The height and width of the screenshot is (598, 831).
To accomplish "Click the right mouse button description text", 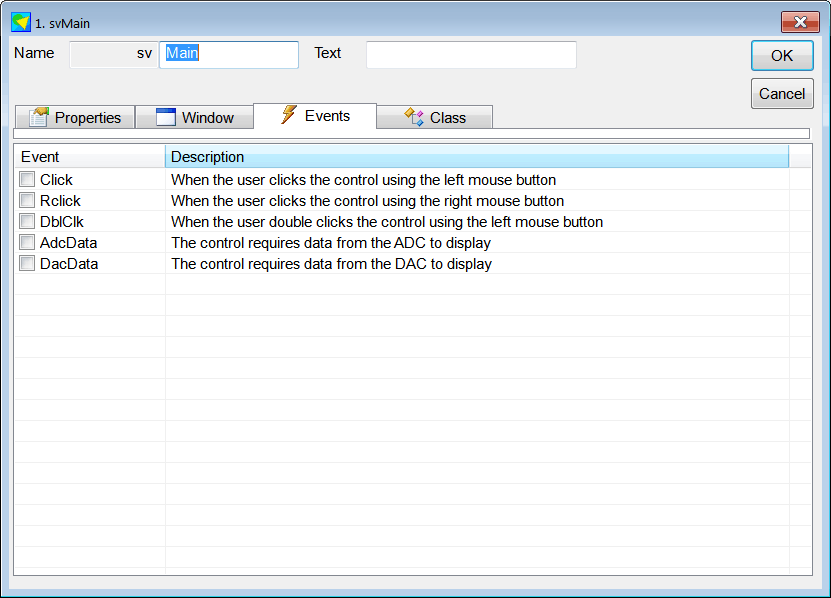I will tap(367, 201).
